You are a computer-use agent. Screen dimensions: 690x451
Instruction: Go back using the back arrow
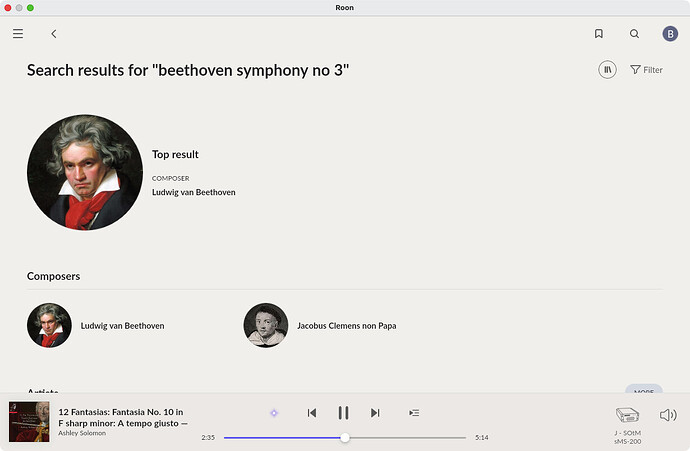point(54,34)
